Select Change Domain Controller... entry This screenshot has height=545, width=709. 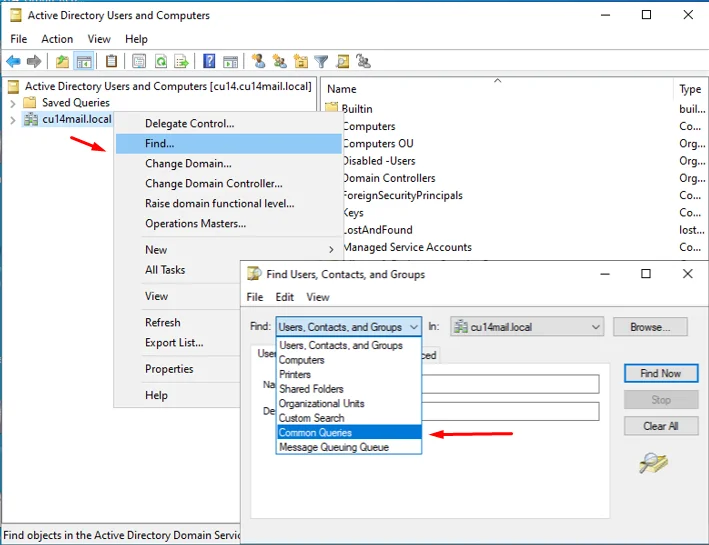point(228,183)
